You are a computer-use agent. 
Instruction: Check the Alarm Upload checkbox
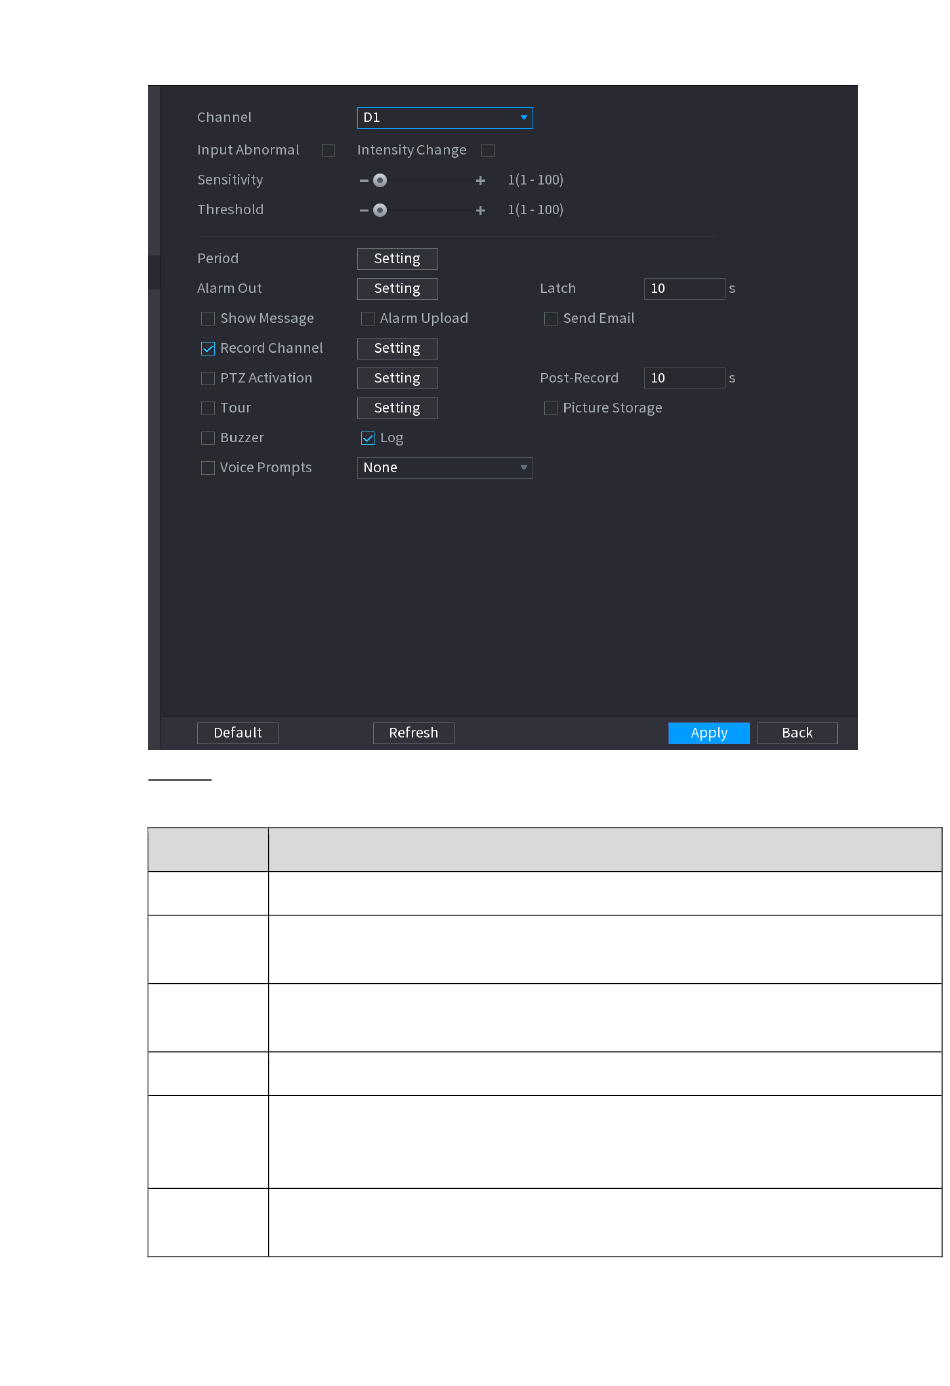point(368,319)
